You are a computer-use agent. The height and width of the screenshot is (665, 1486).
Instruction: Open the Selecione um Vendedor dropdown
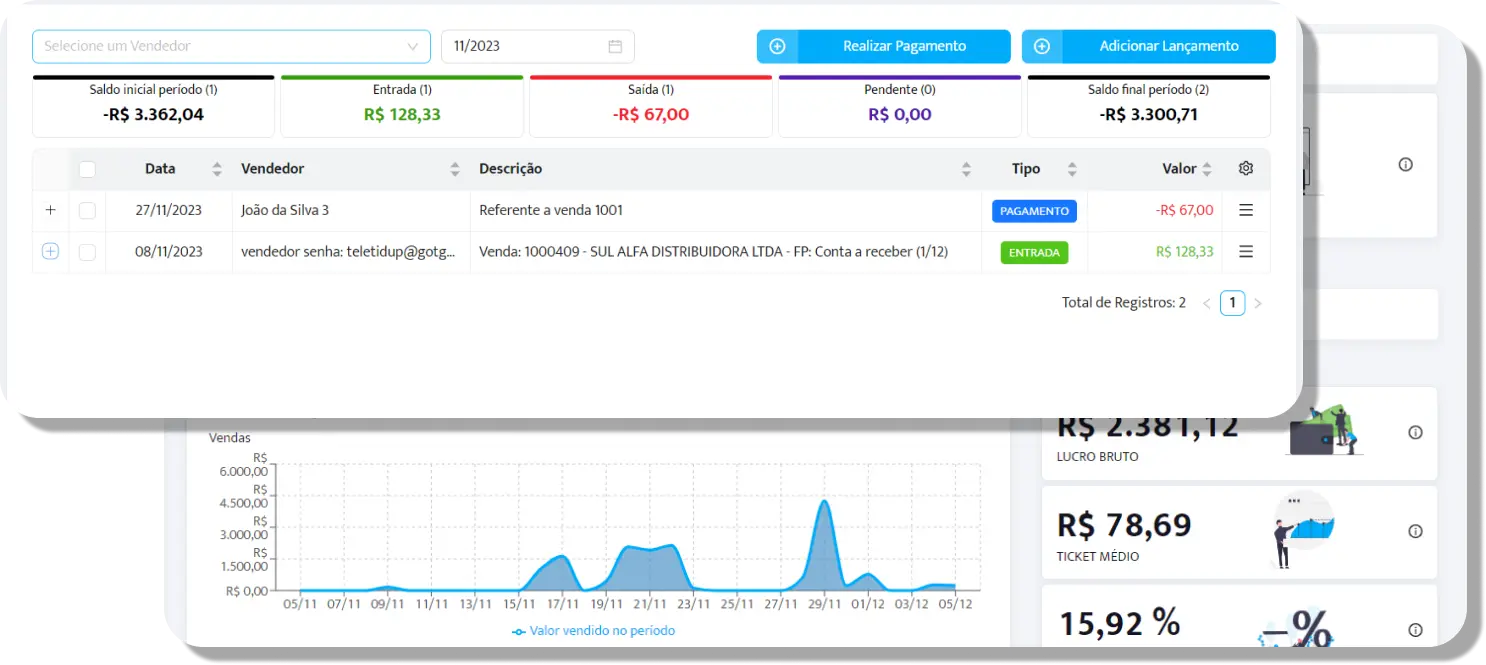pos(231,46)
